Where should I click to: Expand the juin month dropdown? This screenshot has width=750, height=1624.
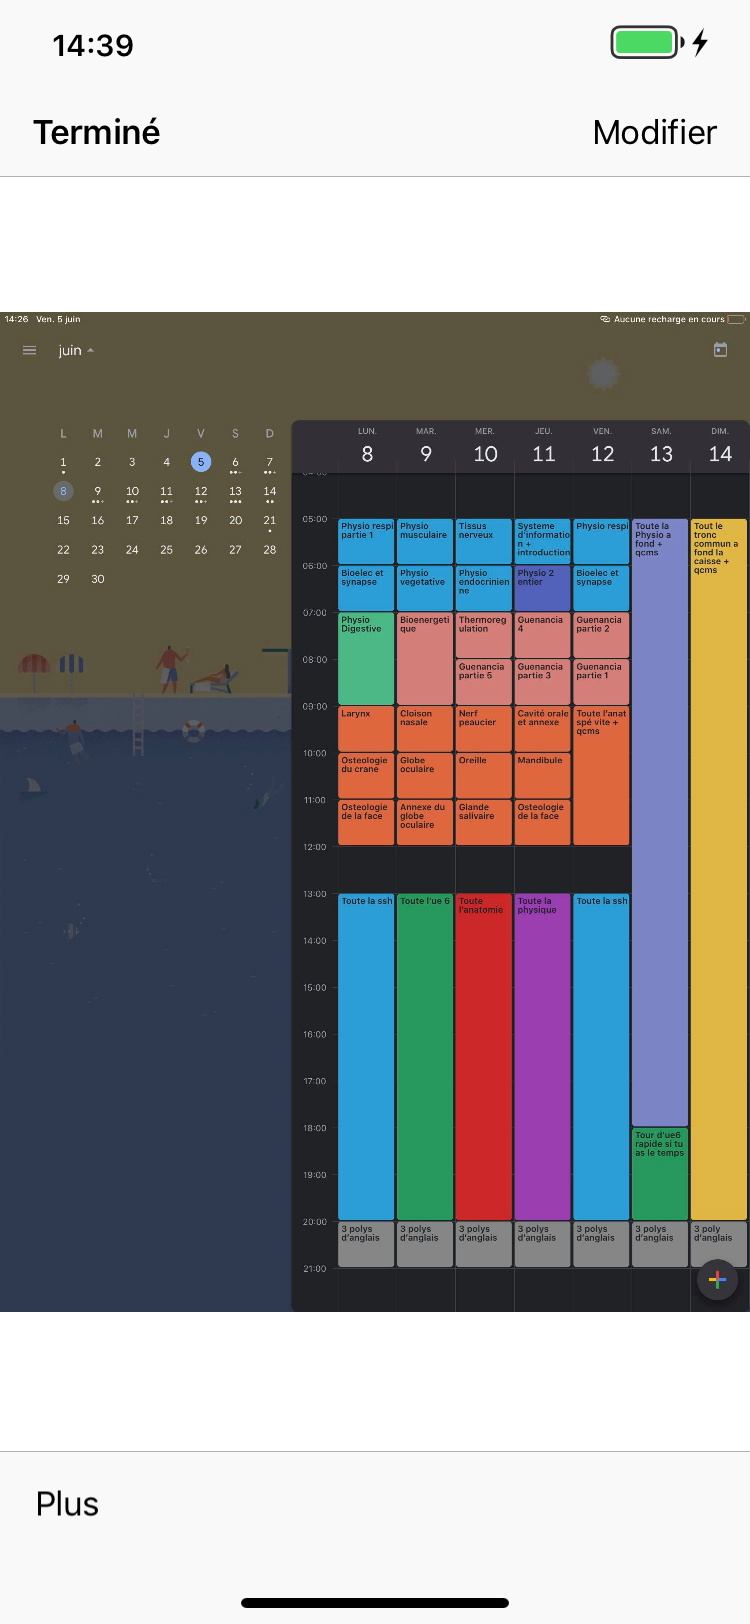pyautogui.click(x=76, y=351)
